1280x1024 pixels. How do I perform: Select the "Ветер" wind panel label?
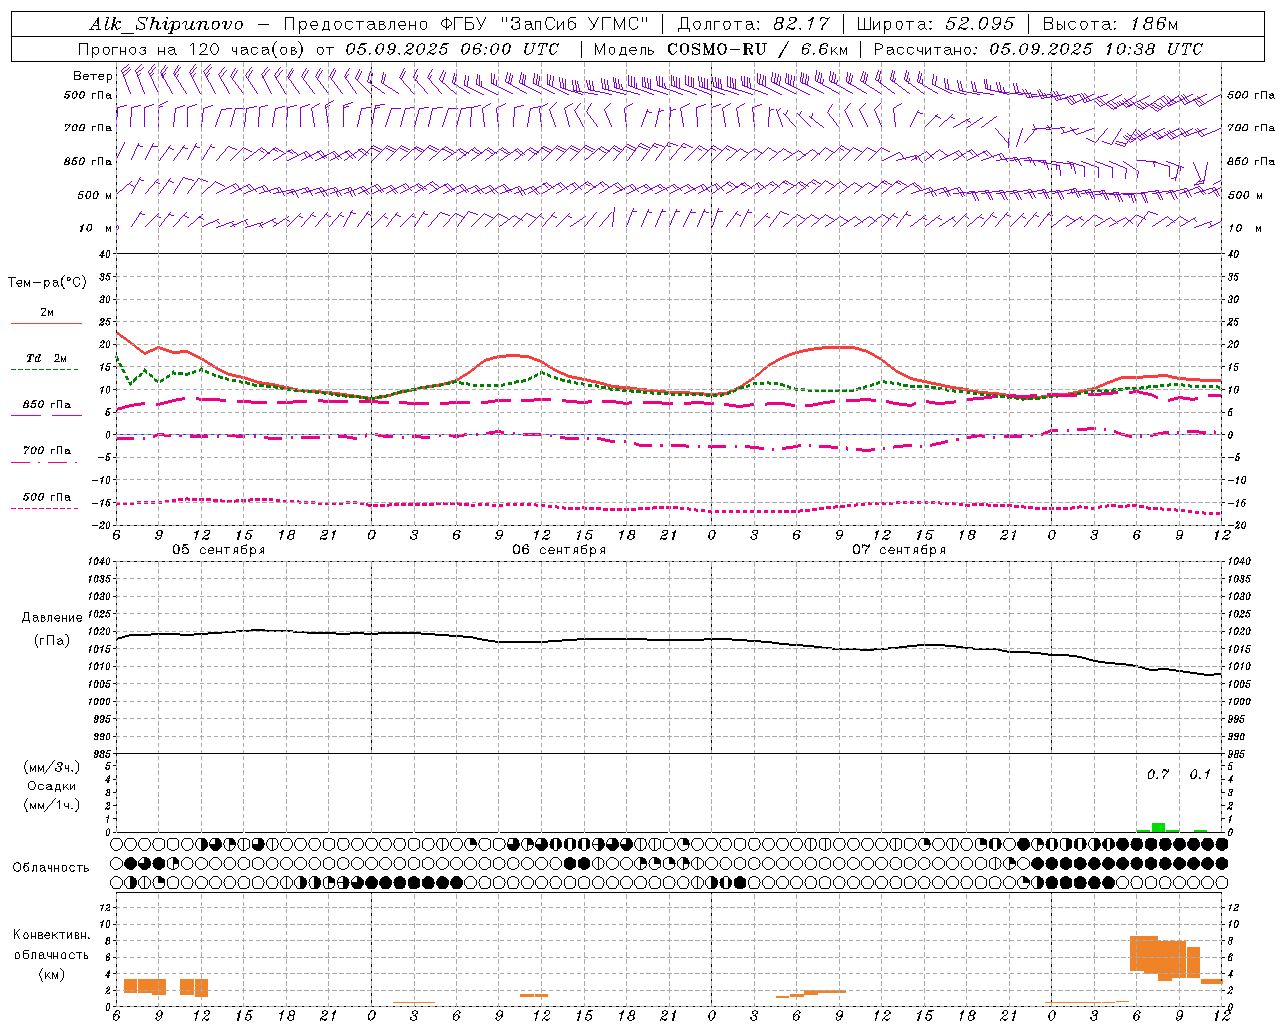tap(93, 76)
